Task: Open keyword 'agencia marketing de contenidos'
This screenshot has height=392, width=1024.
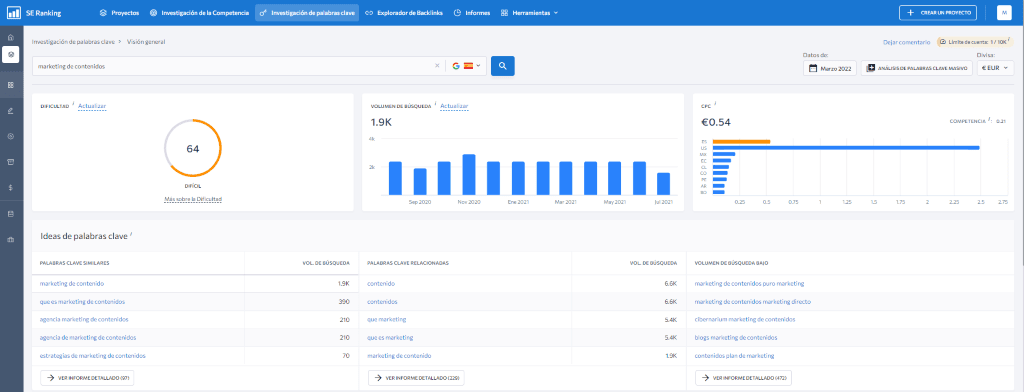Action: point(84,319)
